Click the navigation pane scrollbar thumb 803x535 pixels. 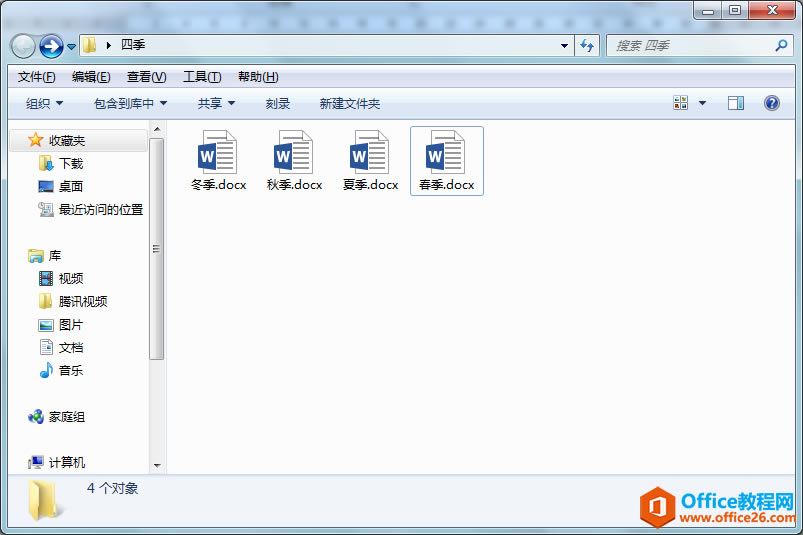tap(157, 249)
